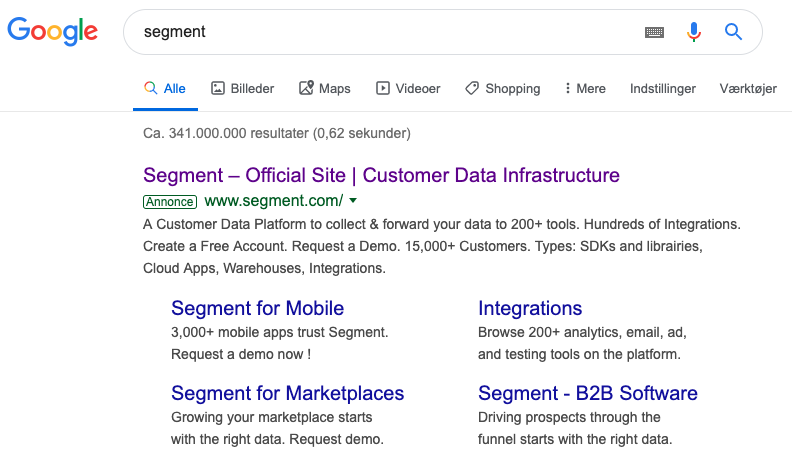Open the on-screen keyboard icon
Viewport: 792px width, 469px height.
654,32
